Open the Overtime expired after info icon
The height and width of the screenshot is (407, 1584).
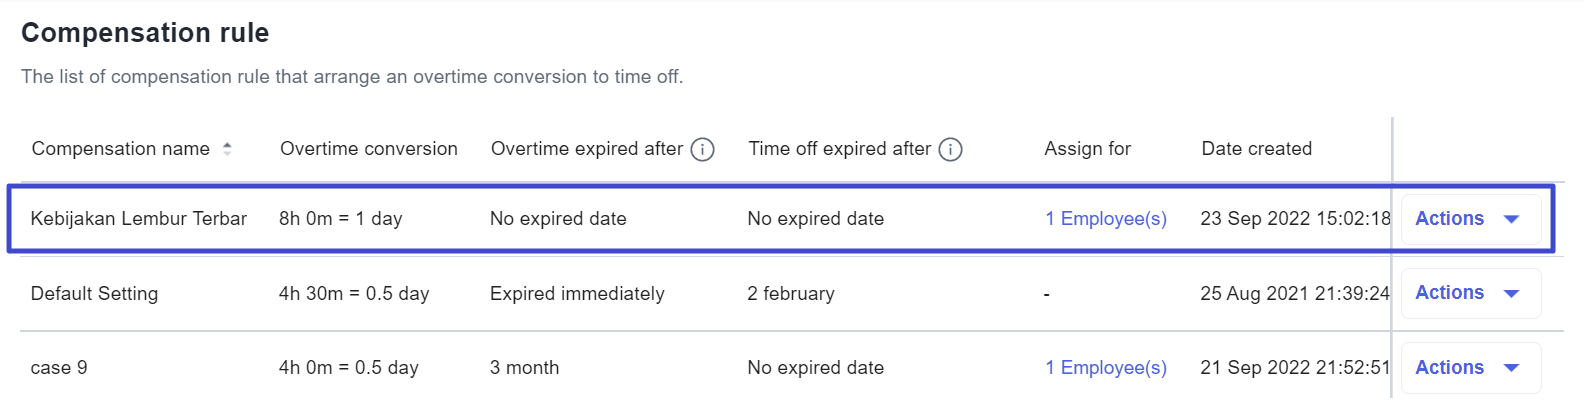tap(703, 150)
